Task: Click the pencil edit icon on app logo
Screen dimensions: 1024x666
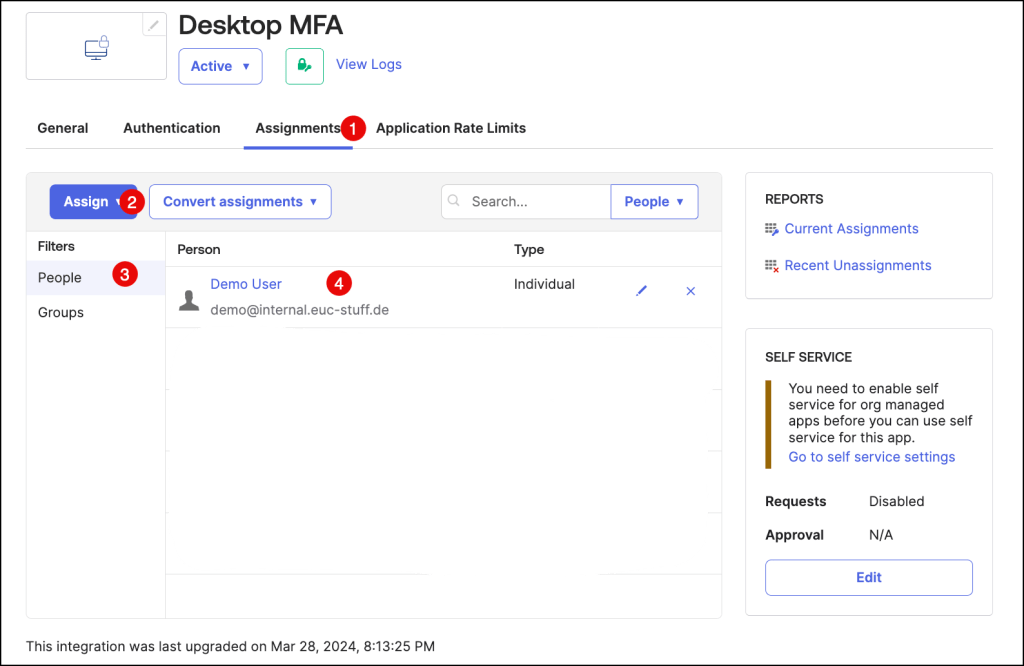Action: pos(153,26)
